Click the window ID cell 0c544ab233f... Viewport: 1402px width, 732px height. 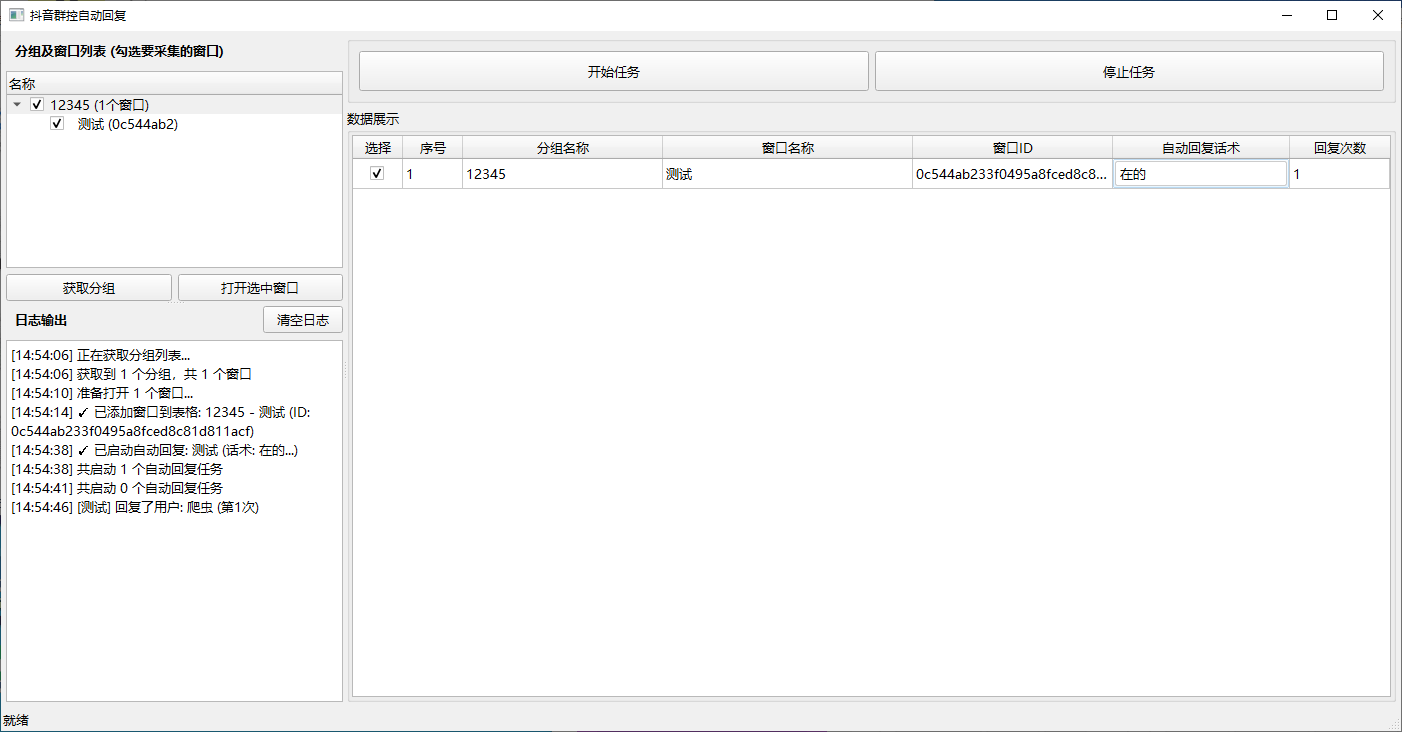[1012, 174]
